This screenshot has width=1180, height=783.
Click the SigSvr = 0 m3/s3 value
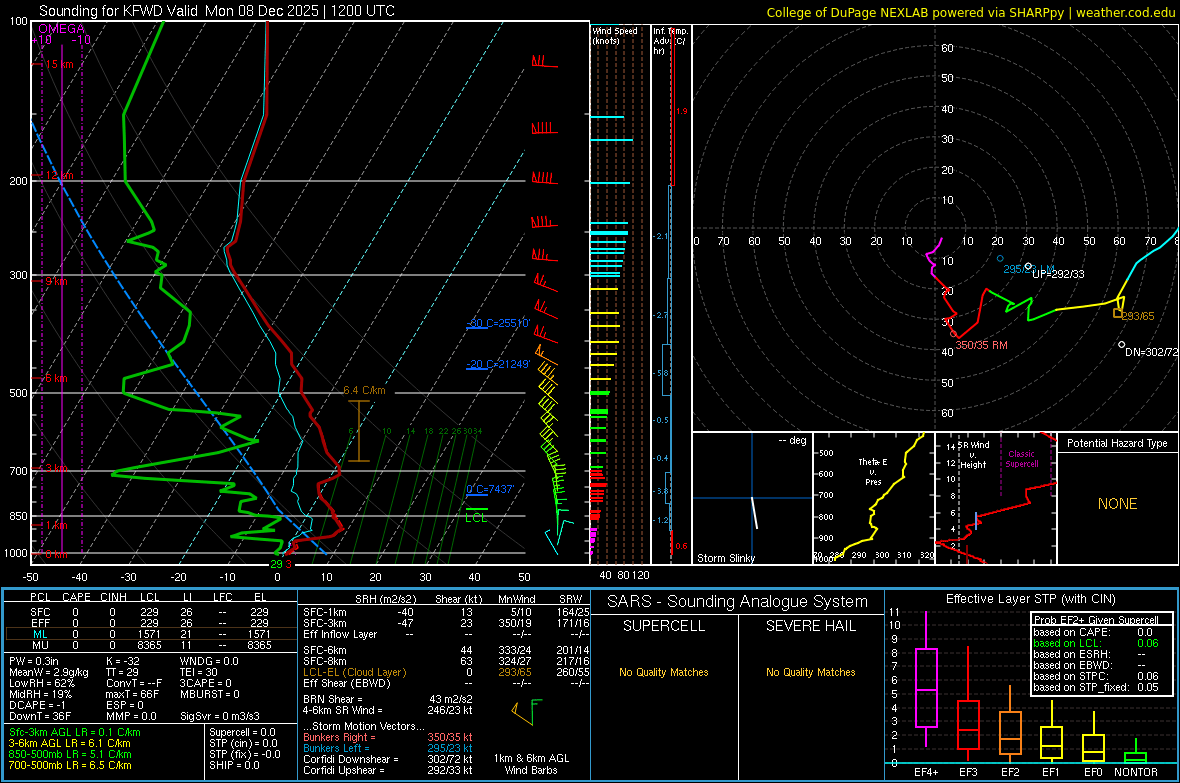point(220,717)
